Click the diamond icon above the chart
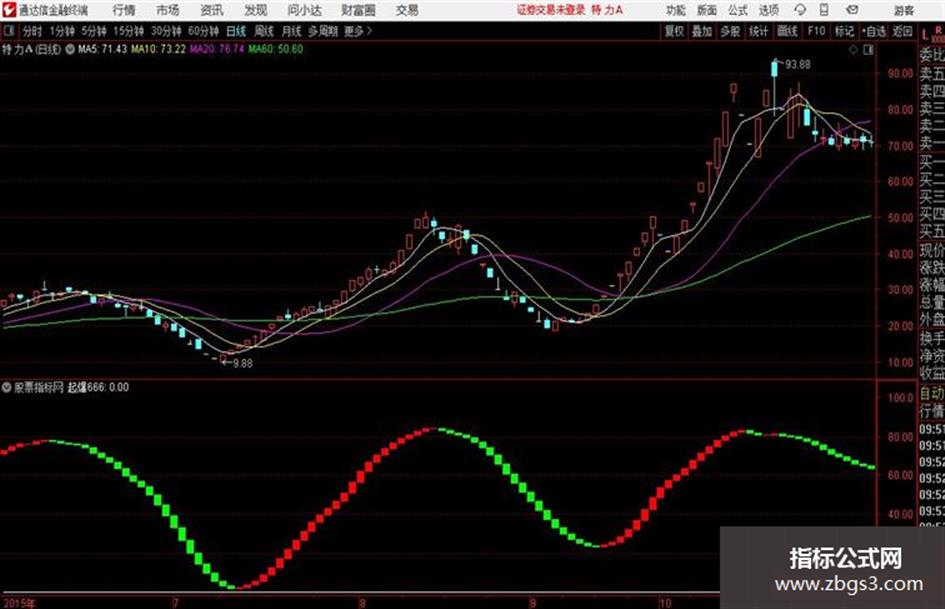 coord(853,50)
